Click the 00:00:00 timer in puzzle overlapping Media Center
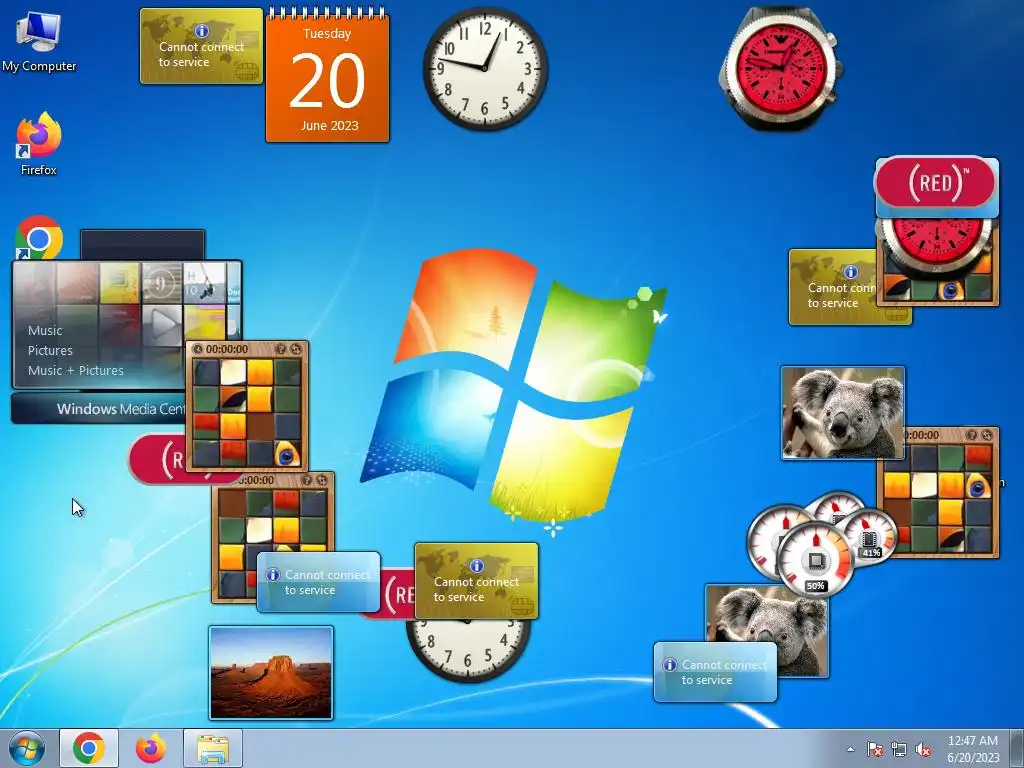Screen dimensions: 1024x768 227,349
